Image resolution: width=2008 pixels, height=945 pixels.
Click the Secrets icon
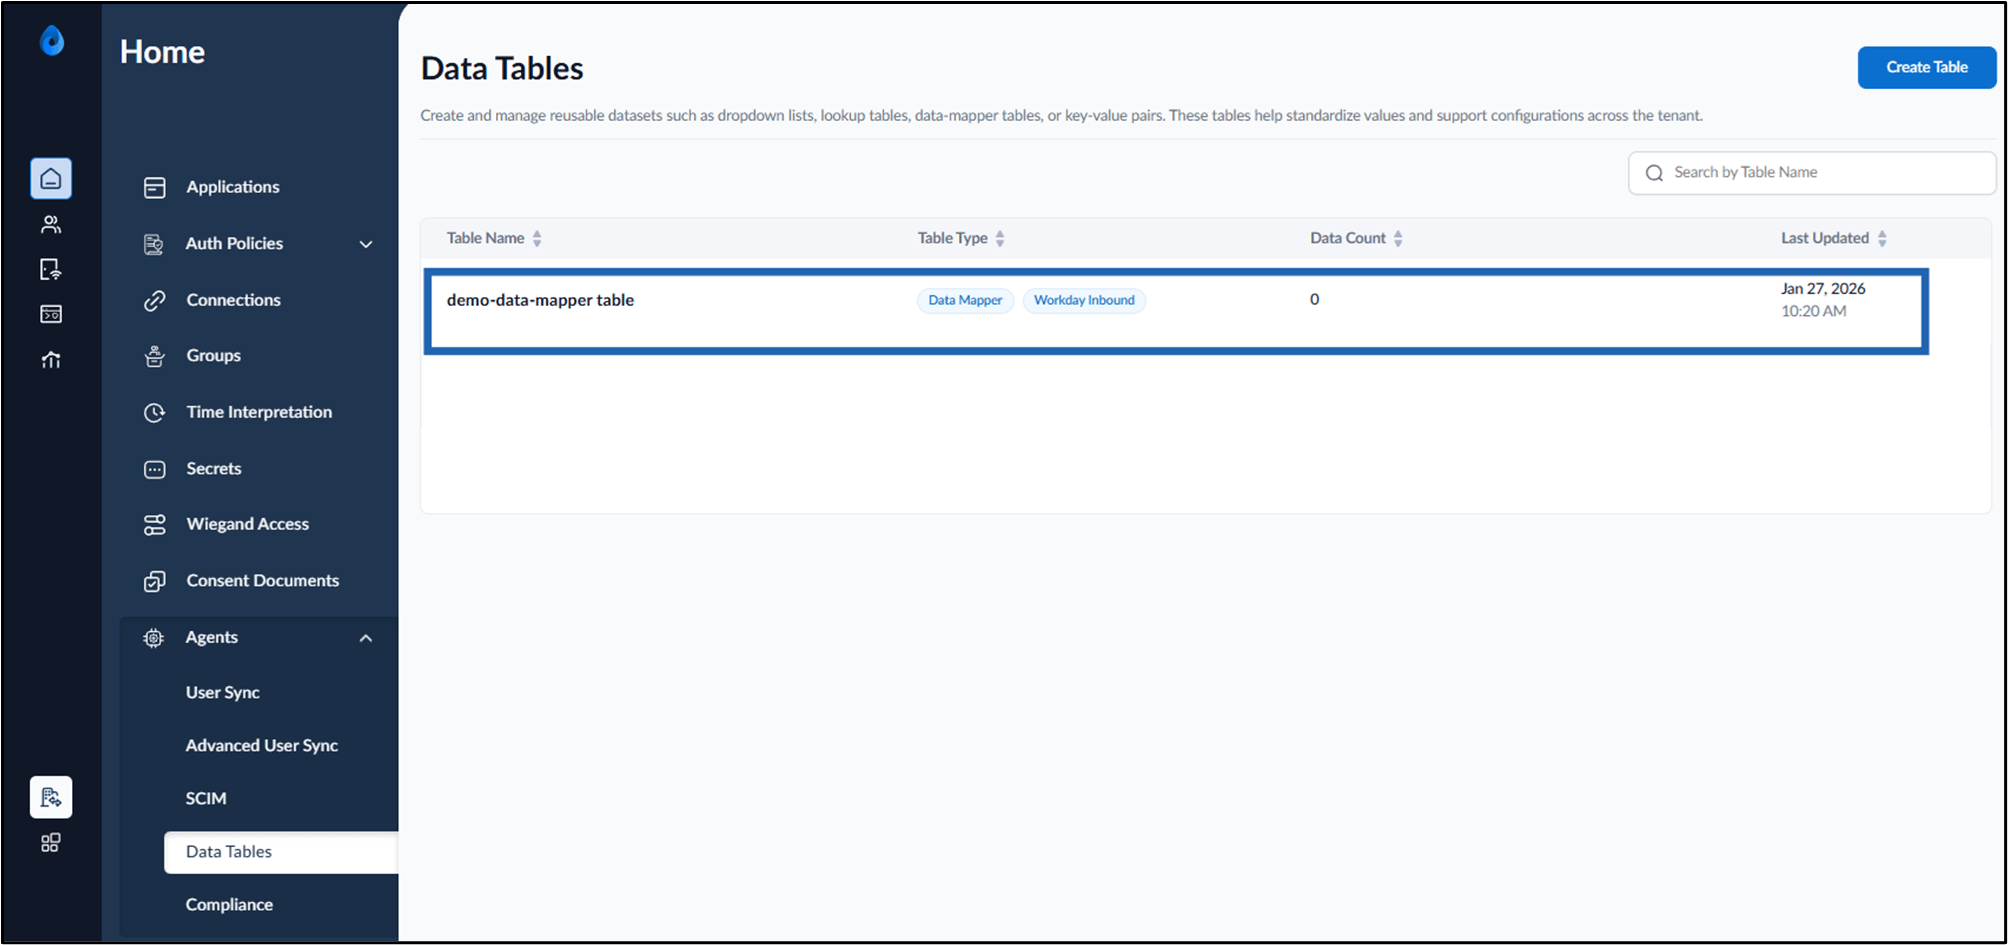point(155,469)
